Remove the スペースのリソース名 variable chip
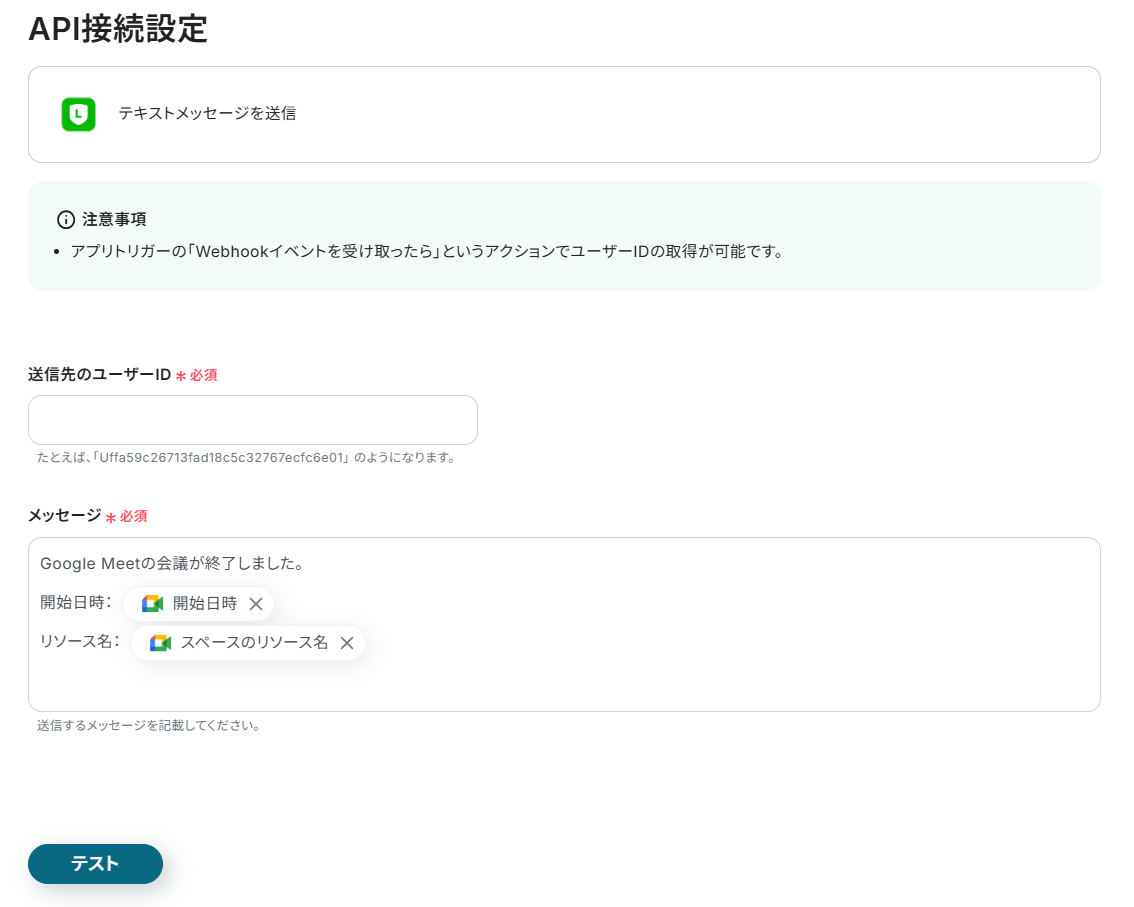The image size is (1134, 907). pos(346,643)
